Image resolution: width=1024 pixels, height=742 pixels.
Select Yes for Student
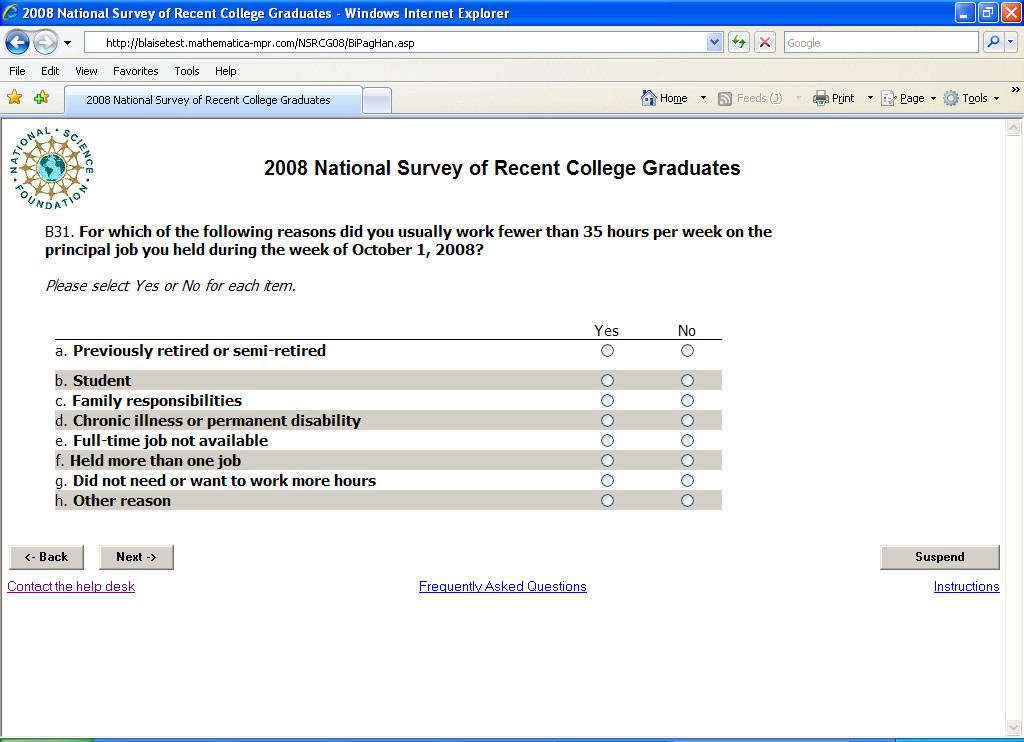point(607,381)
